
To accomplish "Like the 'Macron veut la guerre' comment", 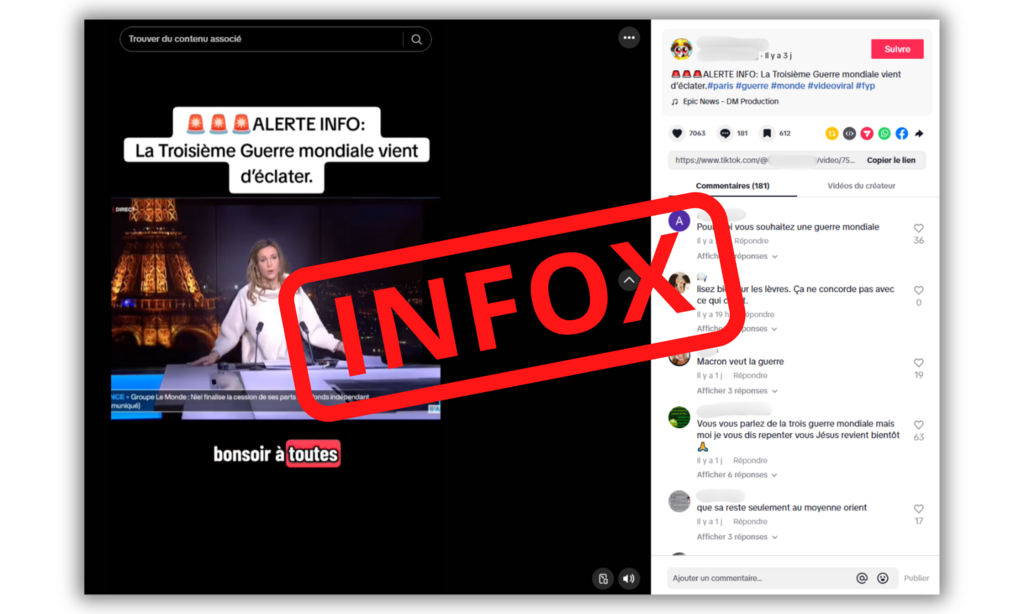I will (x=918, y=363).
